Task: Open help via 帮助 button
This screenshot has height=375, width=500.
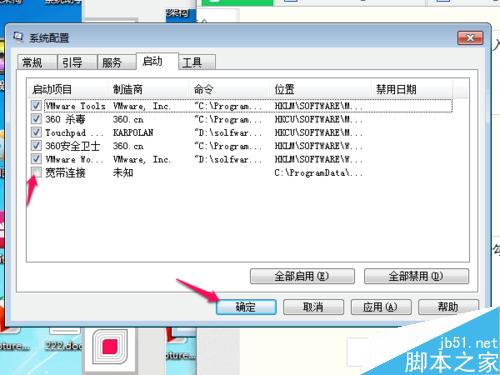Action: pyautogui.click(x=448, y=307)
